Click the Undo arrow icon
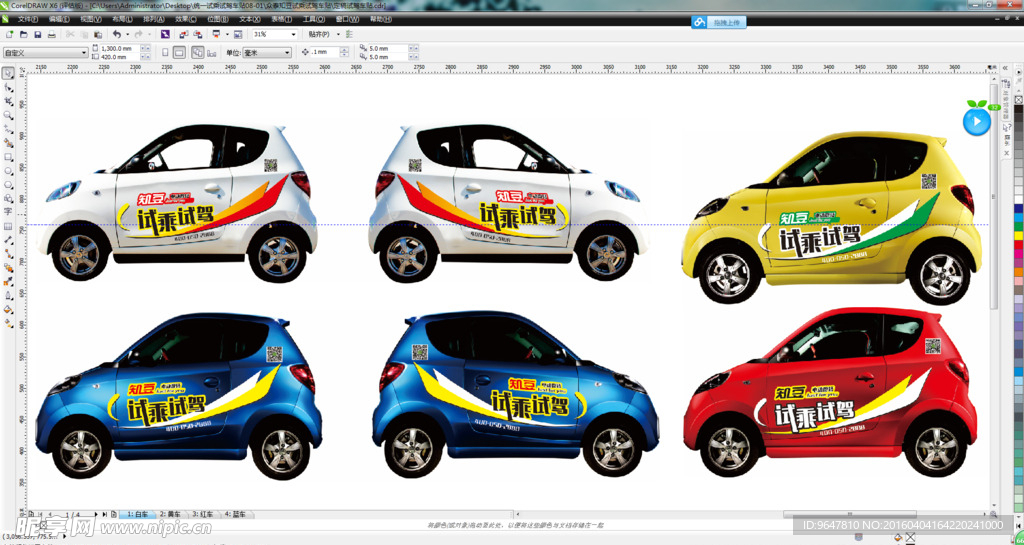 tap(116, 35)
